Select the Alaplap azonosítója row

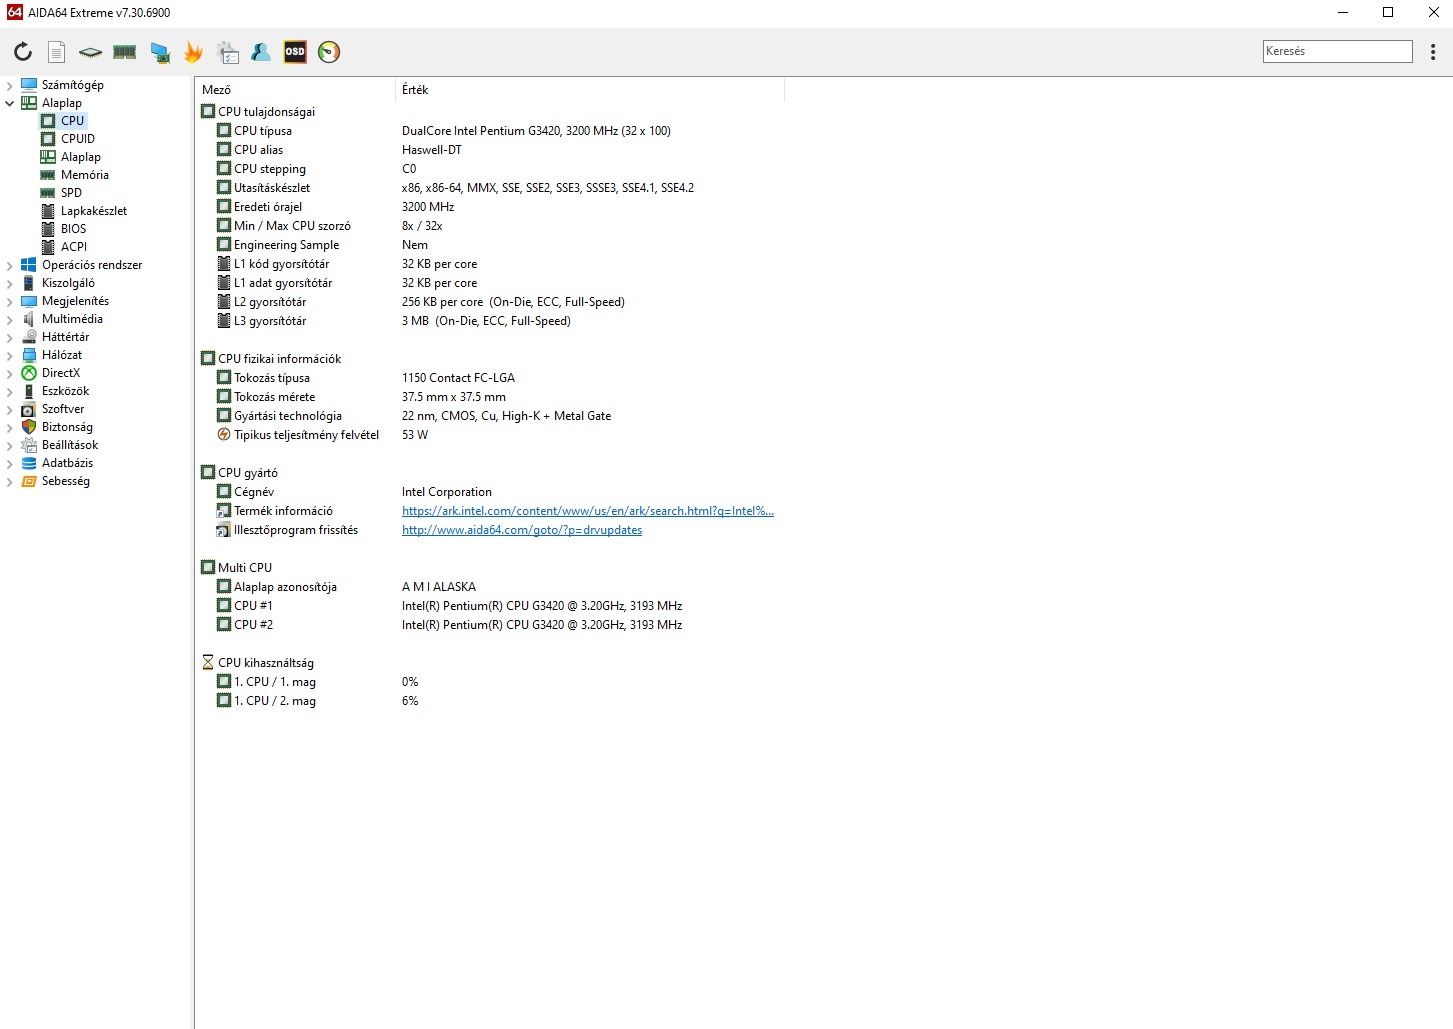pos(490,587)
